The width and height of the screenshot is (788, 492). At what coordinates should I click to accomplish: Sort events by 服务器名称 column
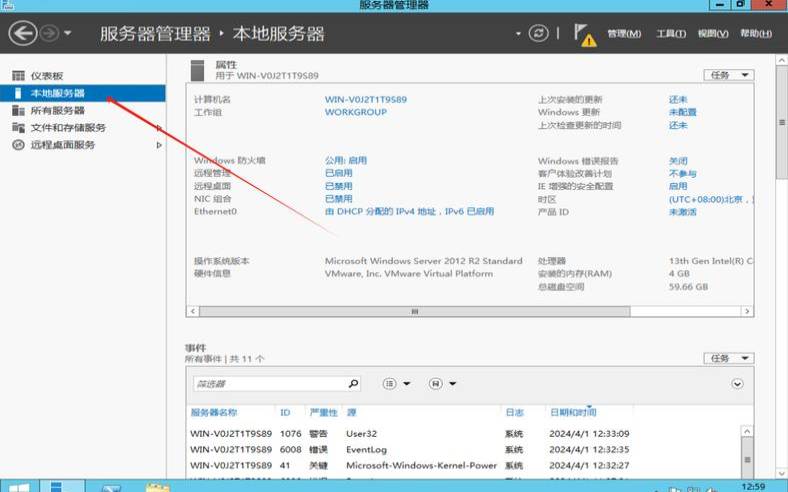pyautogui.click(x=214, y=413)
